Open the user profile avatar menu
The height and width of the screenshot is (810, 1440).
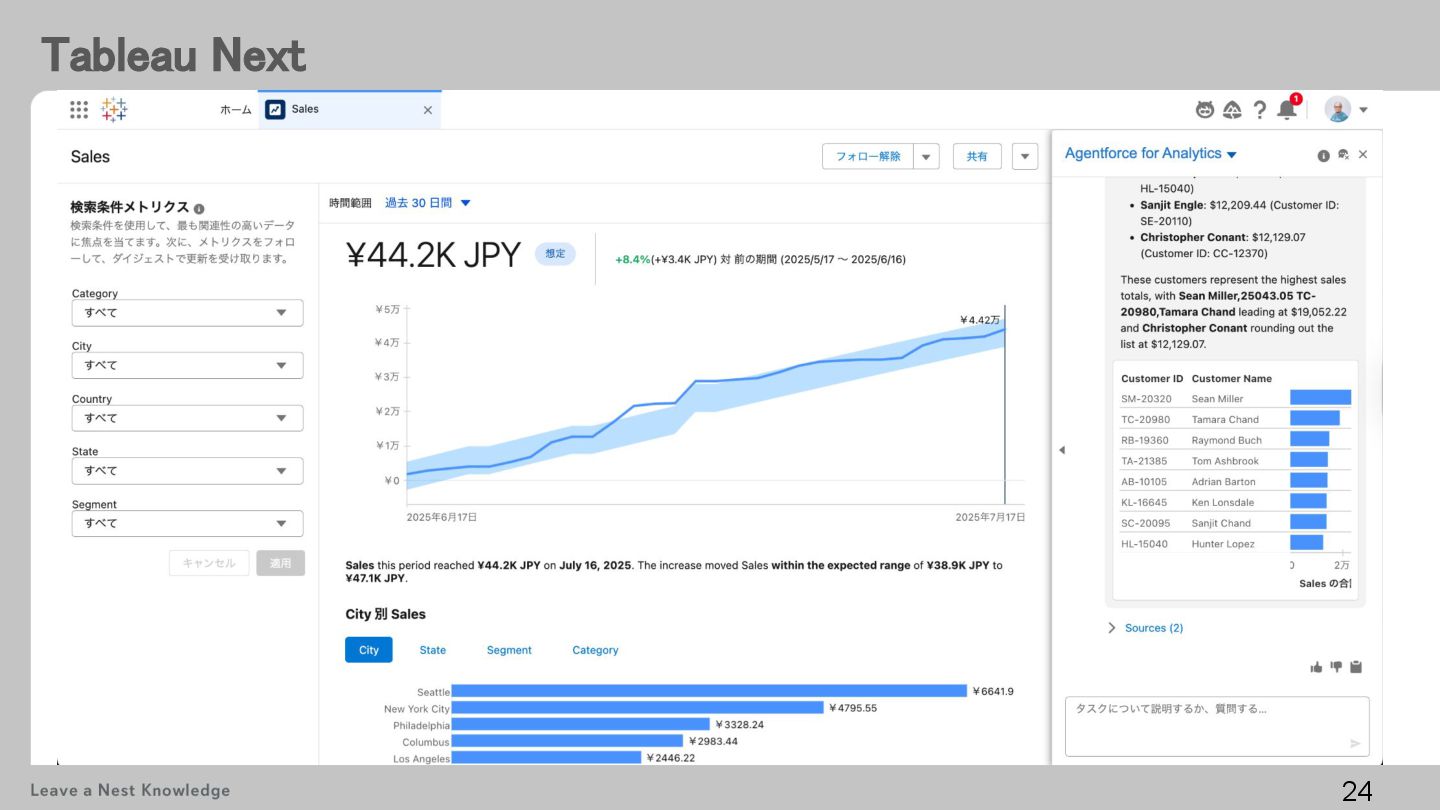coord(1346,110)
